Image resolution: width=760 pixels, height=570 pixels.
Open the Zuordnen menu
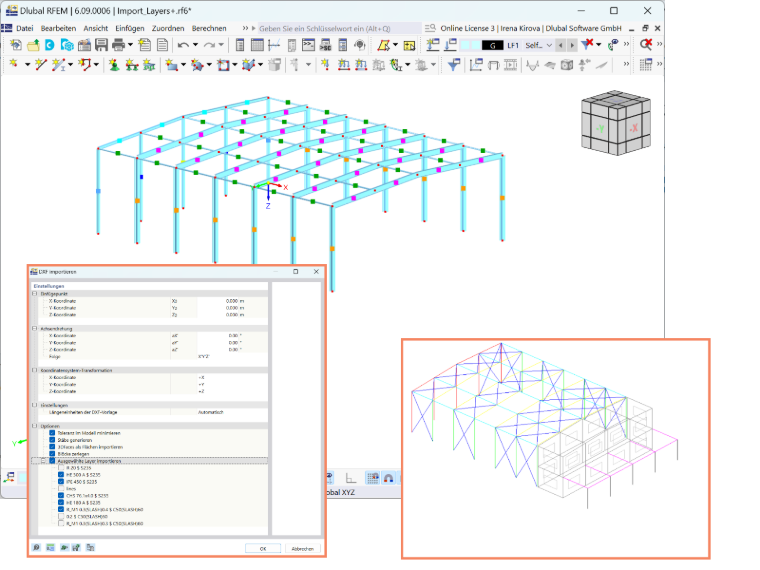click(x=168, y=28)
